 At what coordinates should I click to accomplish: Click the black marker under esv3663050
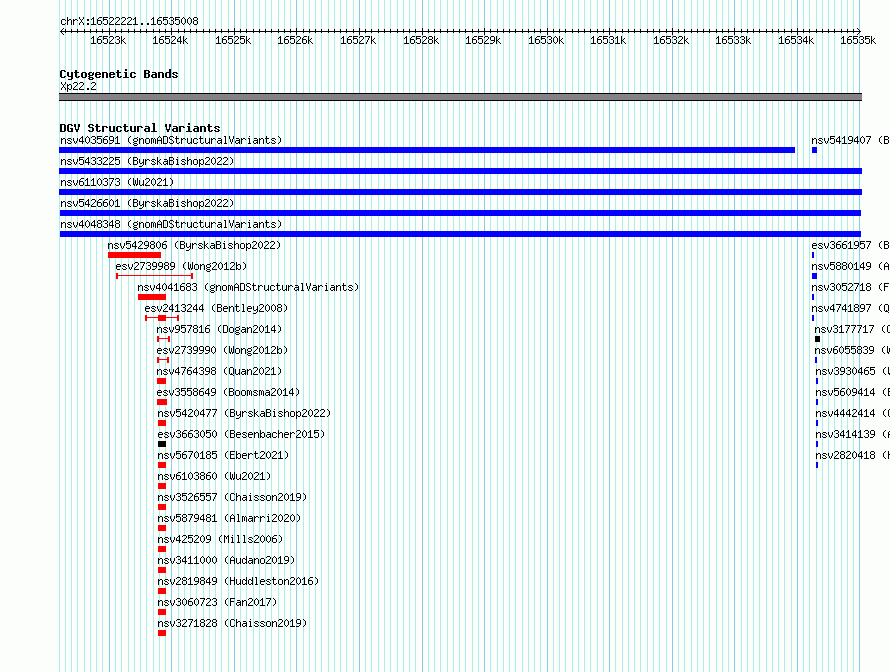point(162,444)
